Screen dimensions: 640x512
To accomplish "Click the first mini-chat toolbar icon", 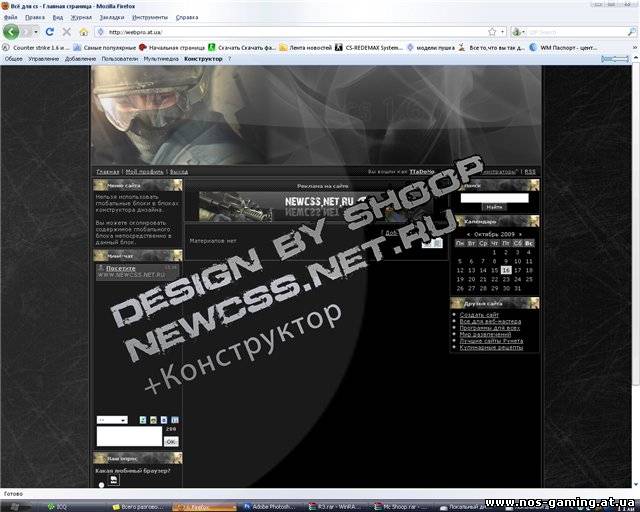I will point(143,420).
